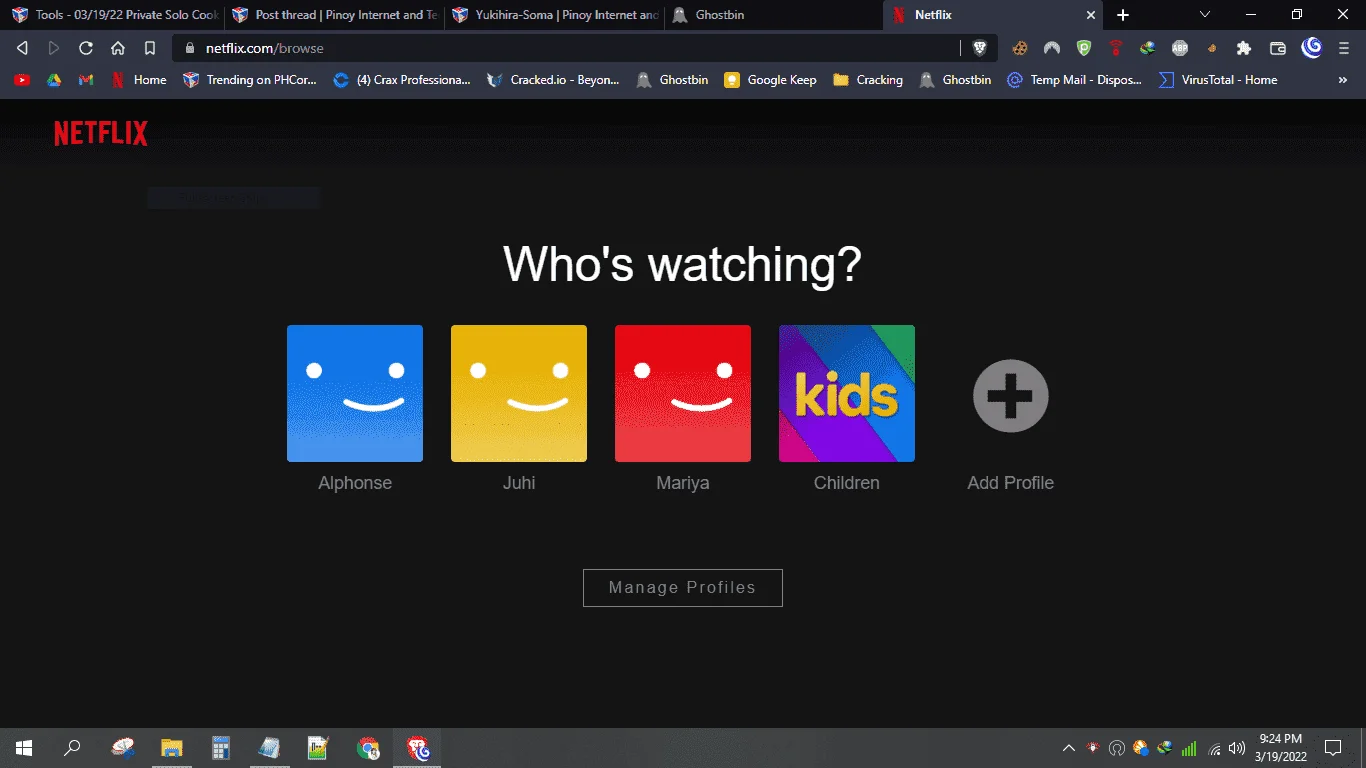Image resolution: width=1366 pixels, height=768 pixels.
Task: Switch to the Yukihira-Soma tab
Action: [554, 15]
